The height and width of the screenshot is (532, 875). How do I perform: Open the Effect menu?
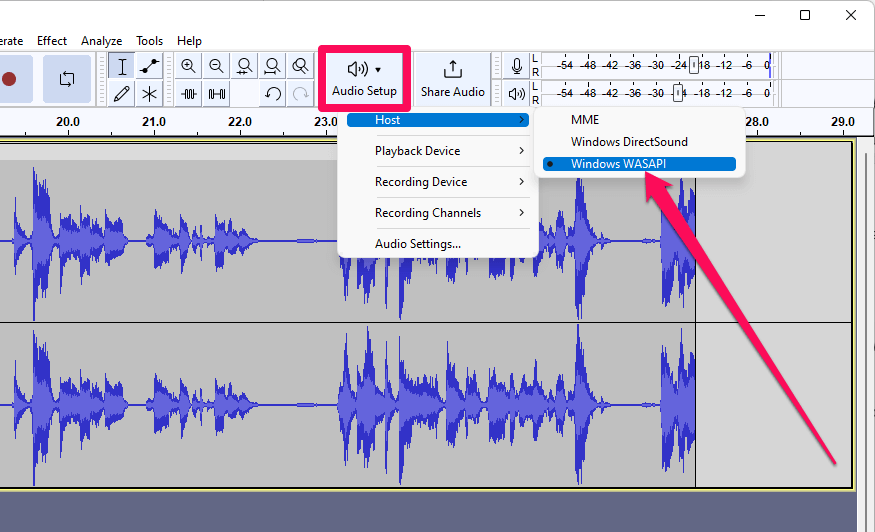pyautogui.click(x=52, y=41)
